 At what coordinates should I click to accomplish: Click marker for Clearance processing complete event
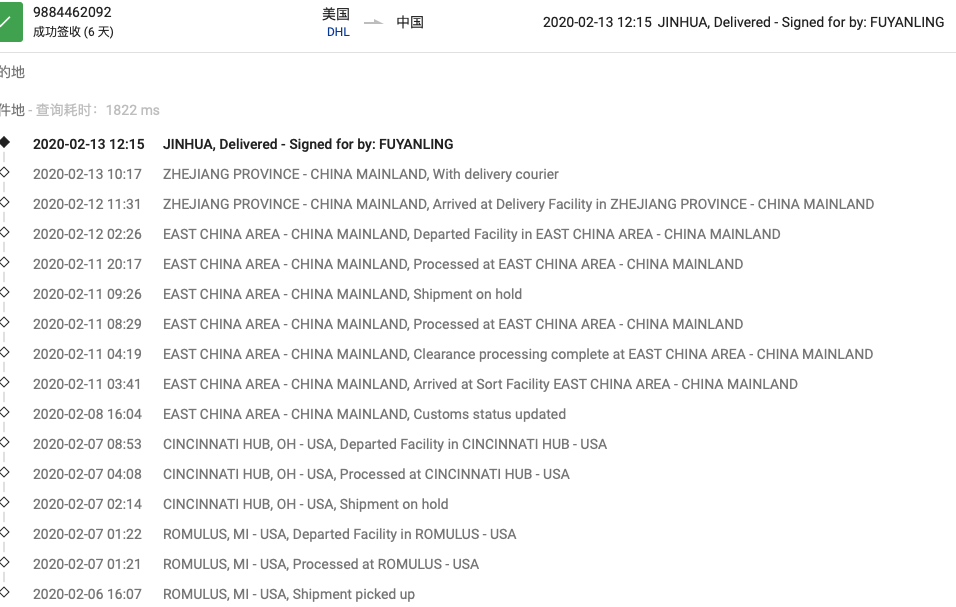coord(5,352)
